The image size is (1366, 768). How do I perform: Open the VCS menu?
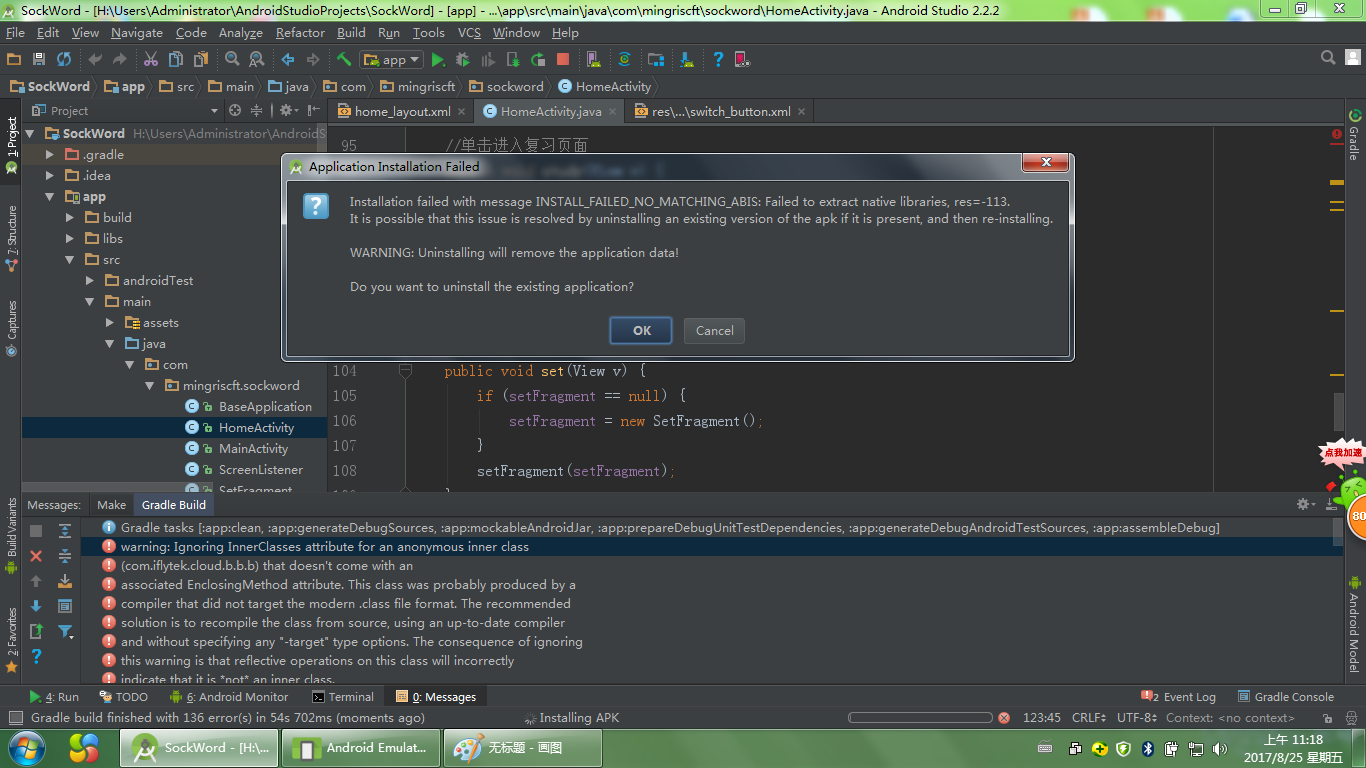[x=469, y=33]
